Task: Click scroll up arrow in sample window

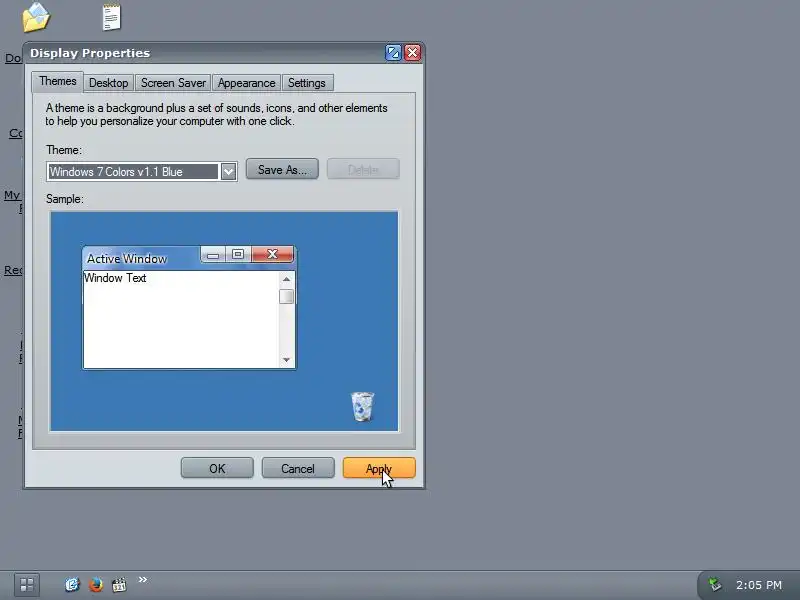Action: click(x=286, y=279)
